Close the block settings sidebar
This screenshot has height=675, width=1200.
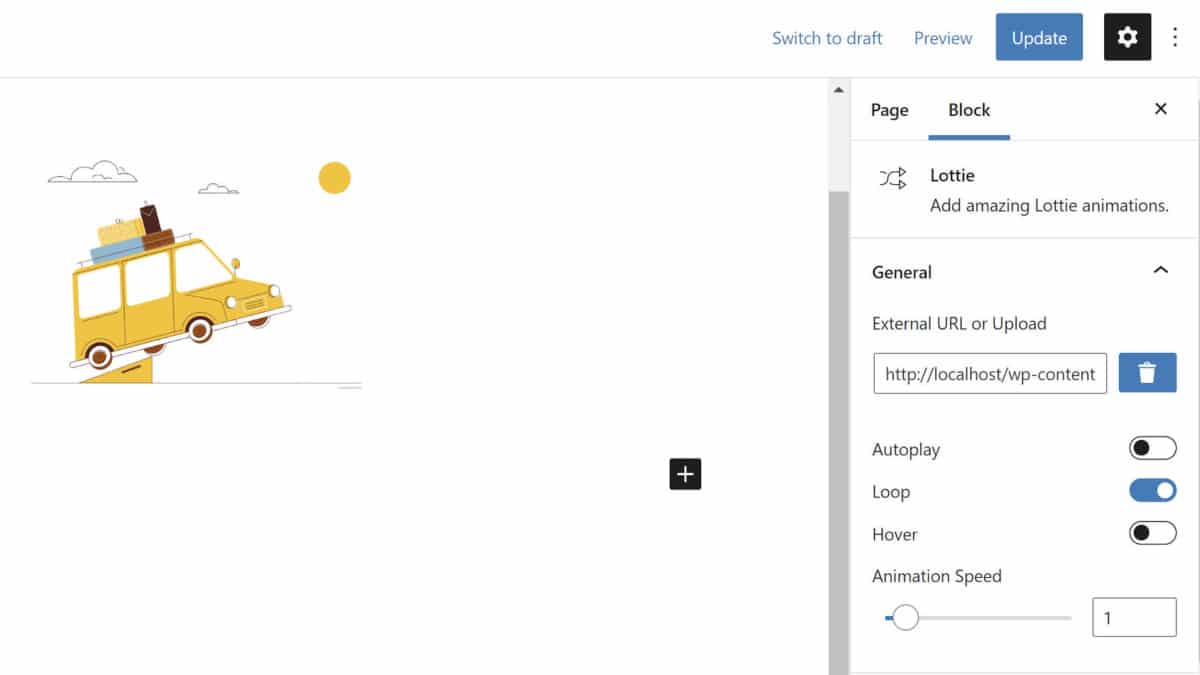click(1160, 109)
